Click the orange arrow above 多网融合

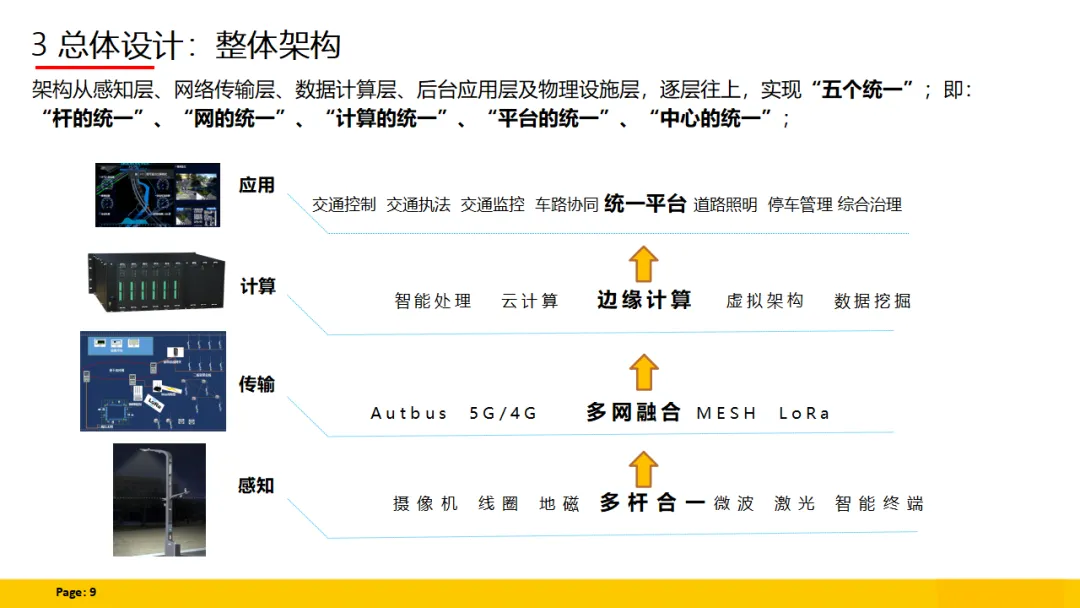pyautogui.click(x=644, y=373)
